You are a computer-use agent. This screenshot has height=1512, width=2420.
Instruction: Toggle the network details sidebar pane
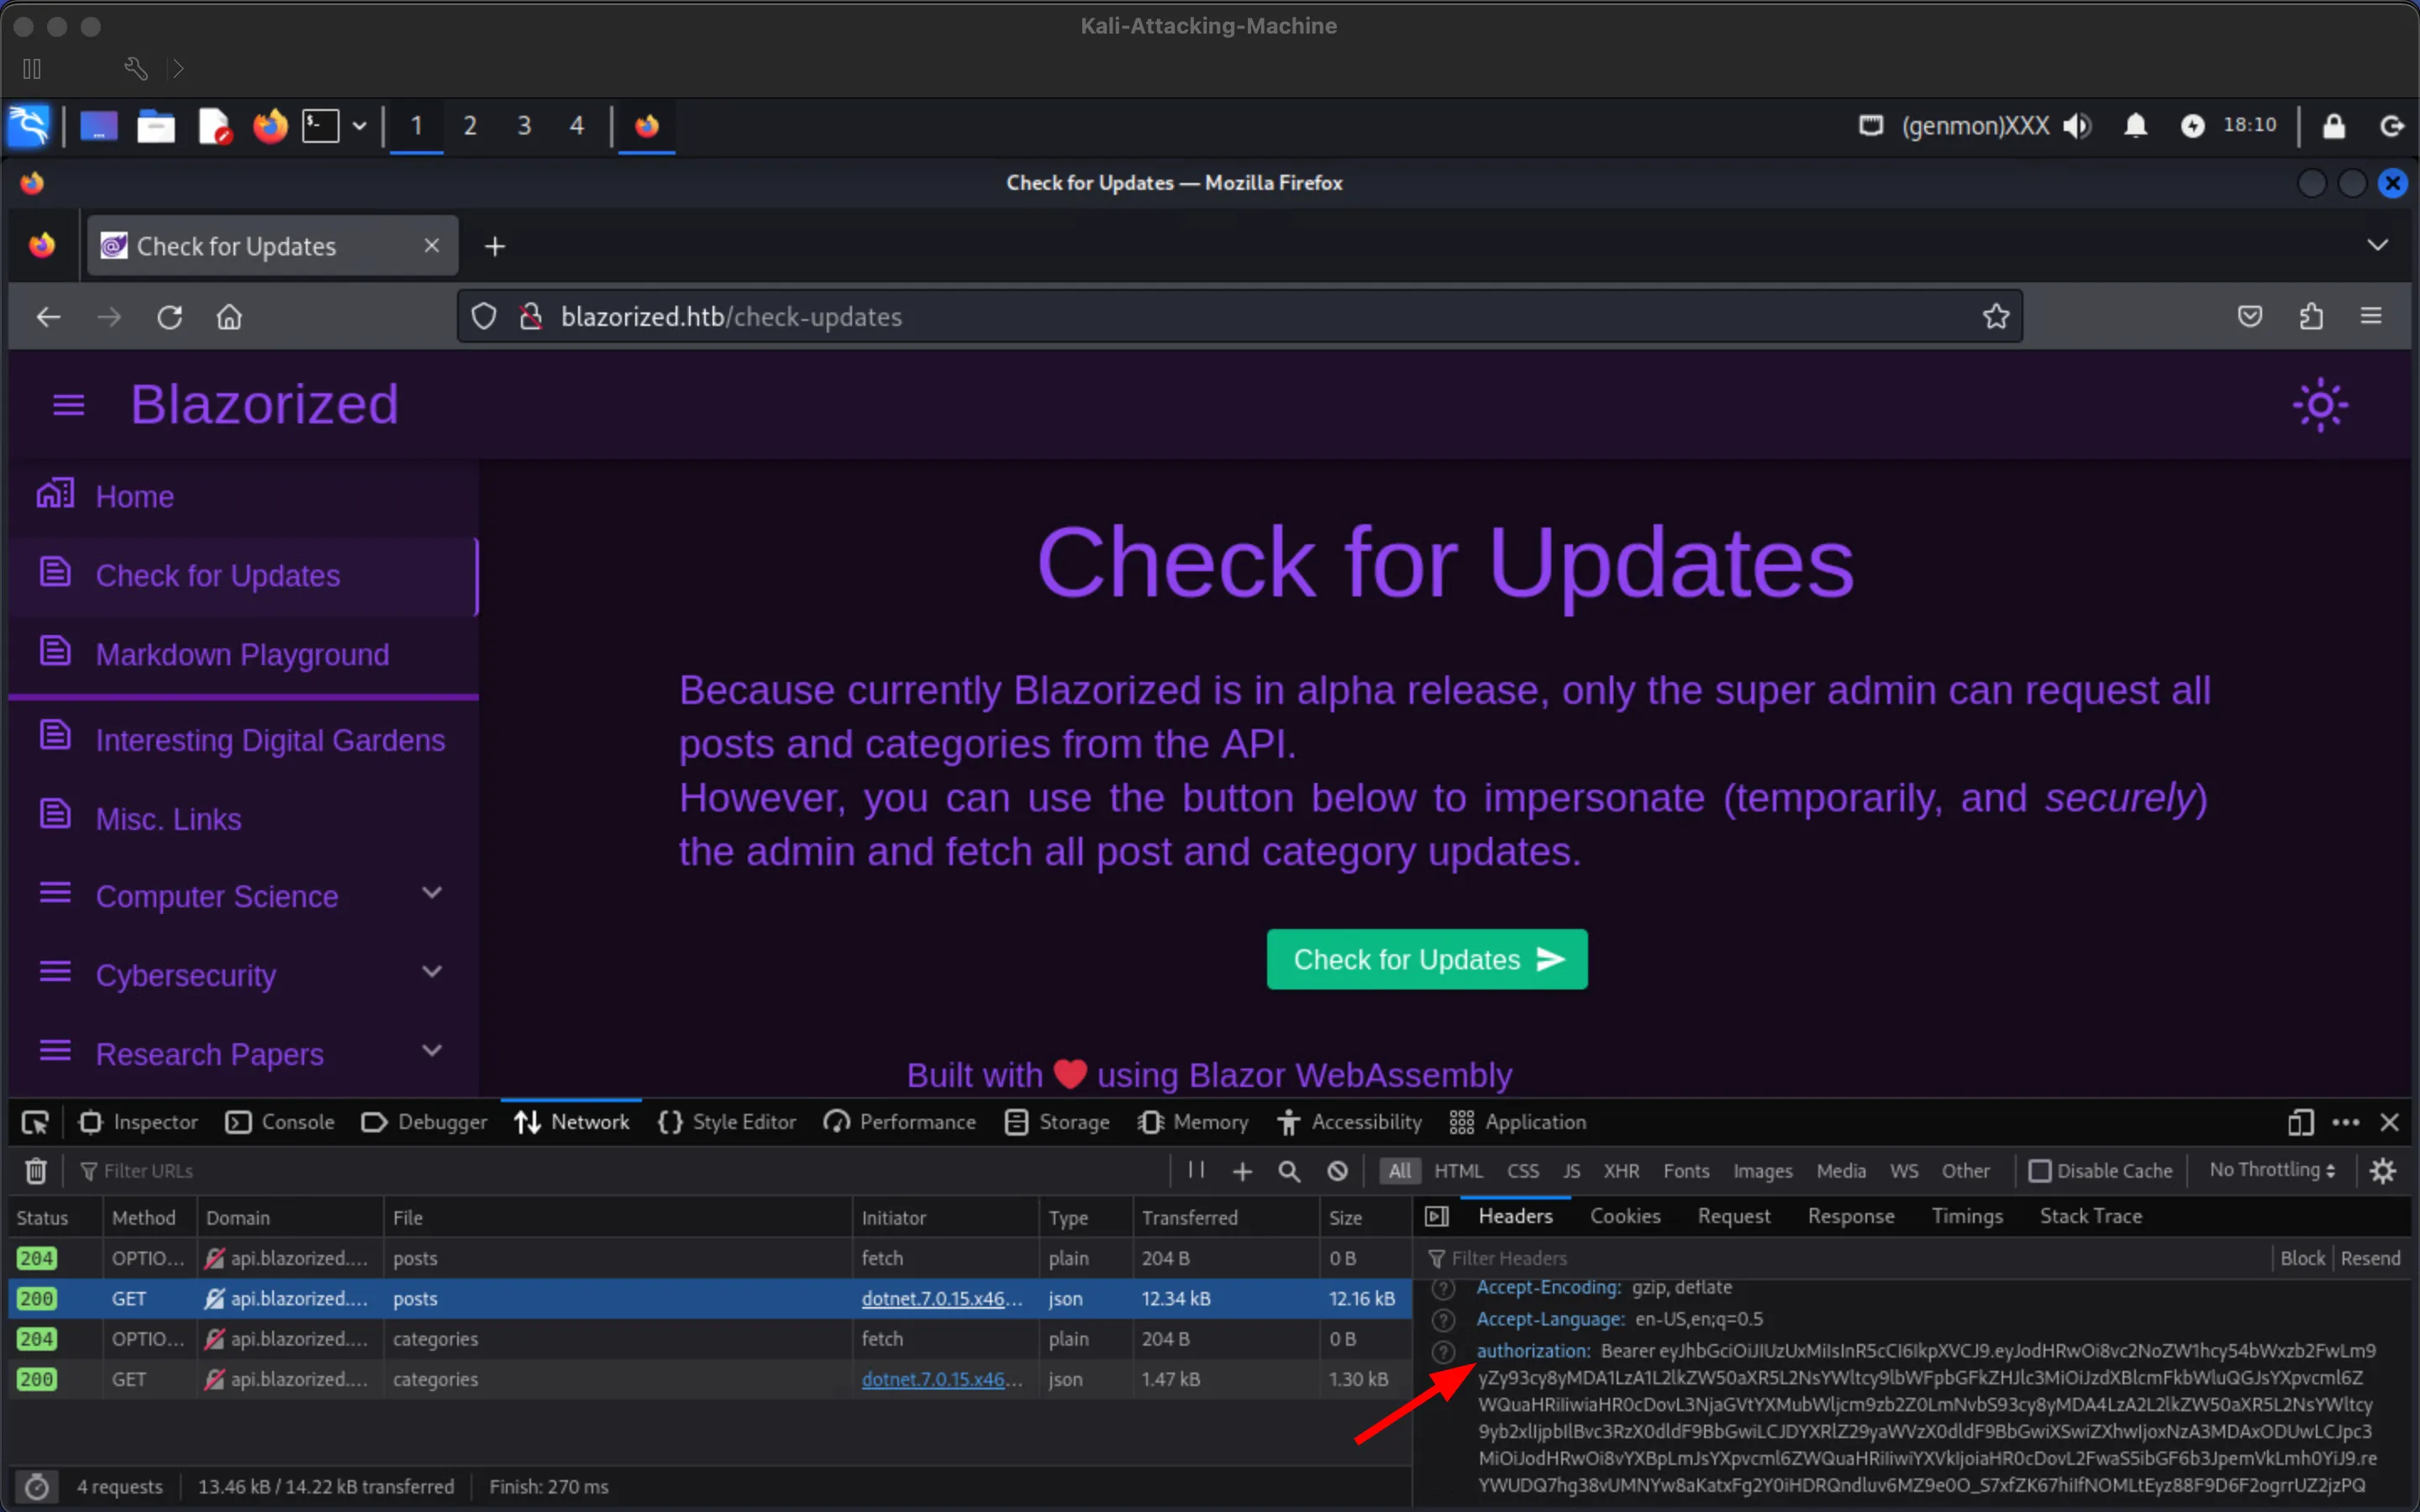[x=1437, y=1217]
